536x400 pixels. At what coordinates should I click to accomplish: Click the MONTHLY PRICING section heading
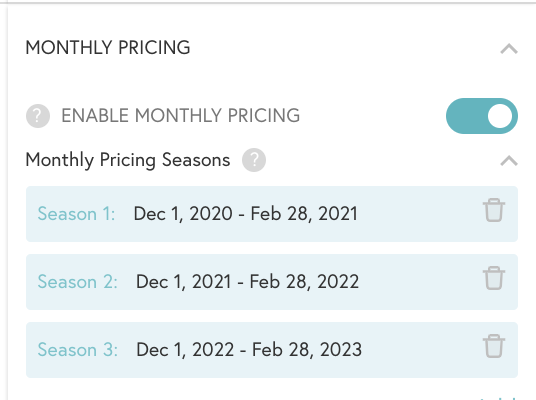108,48
